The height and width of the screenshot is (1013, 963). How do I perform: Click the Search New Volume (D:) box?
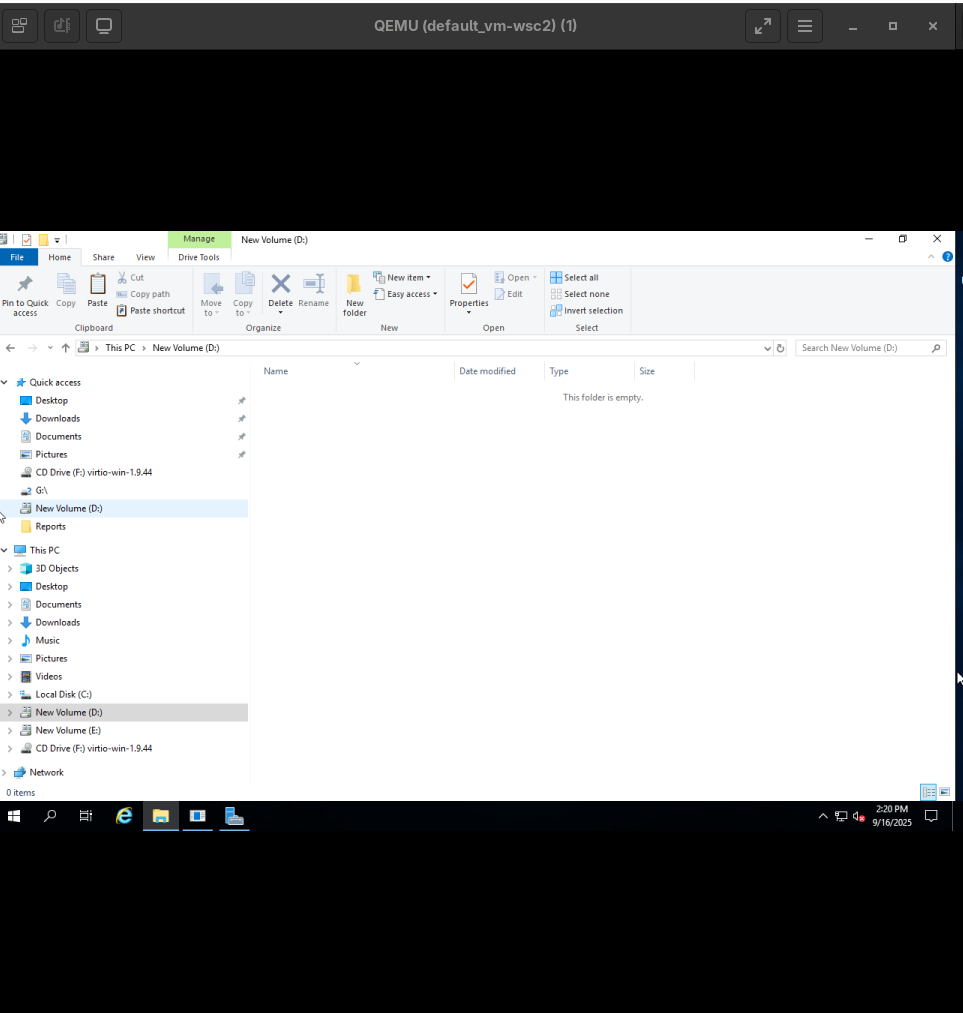click(x=871, y=348)
